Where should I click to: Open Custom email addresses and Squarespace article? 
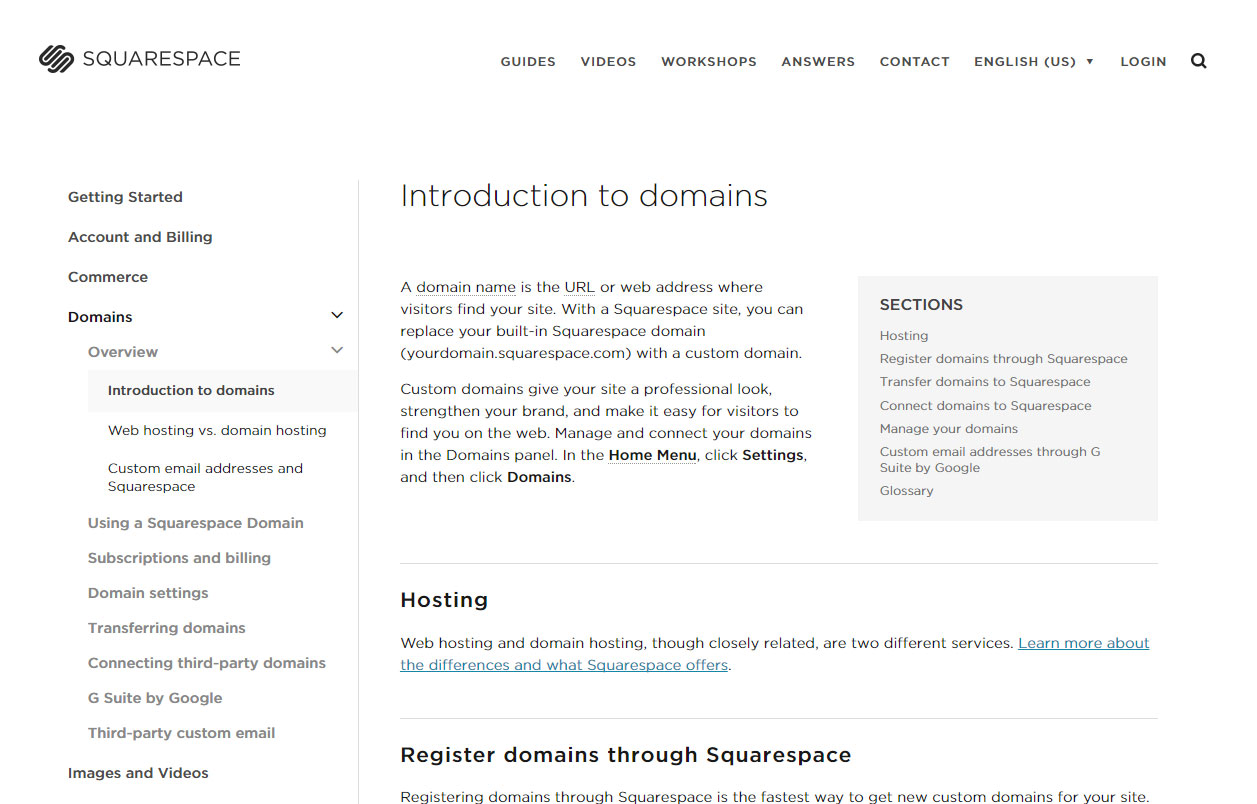(205, 477)
